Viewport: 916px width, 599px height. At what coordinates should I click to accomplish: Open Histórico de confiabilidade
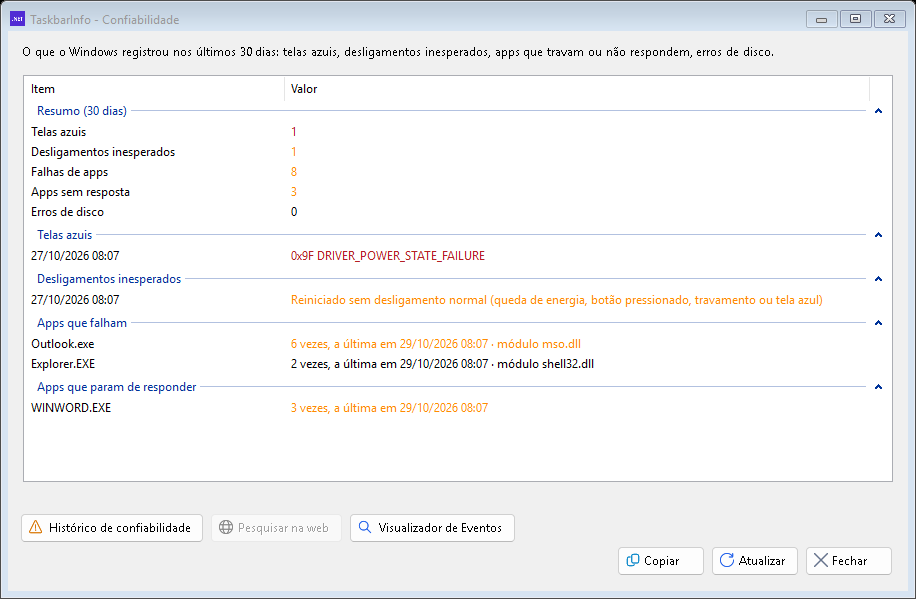(x=112, y=528)
